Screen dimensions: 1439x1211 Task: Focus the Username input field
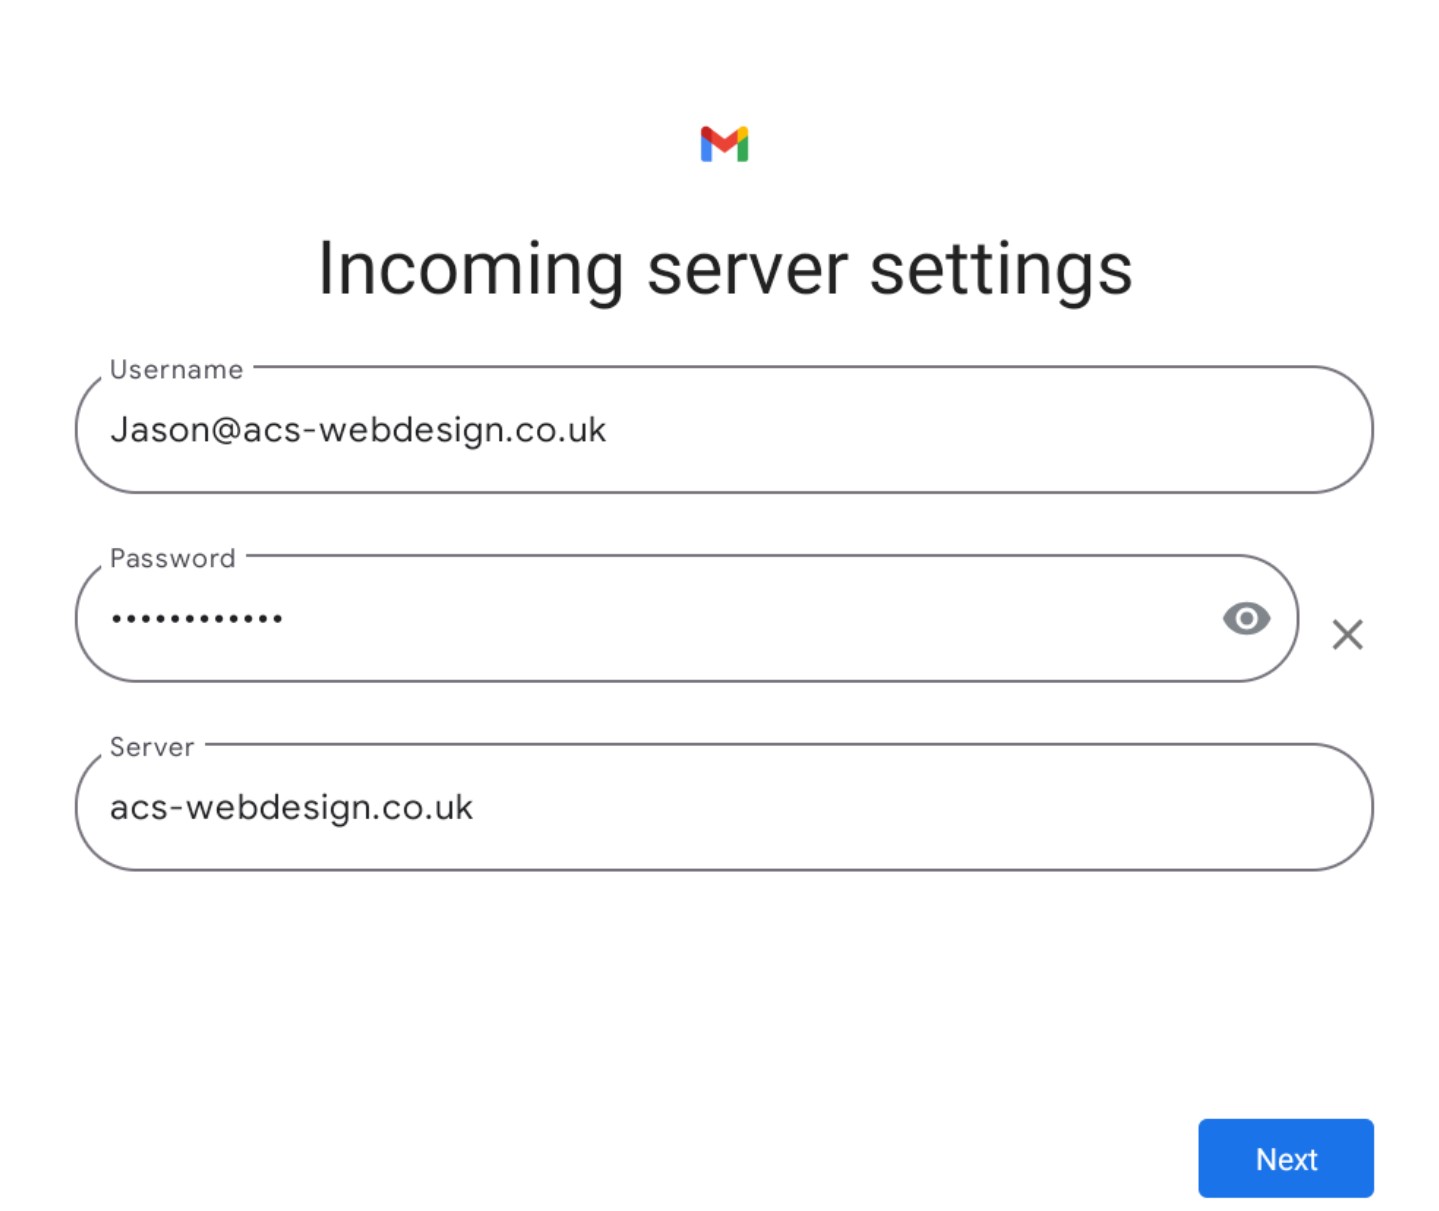point(724,430)
